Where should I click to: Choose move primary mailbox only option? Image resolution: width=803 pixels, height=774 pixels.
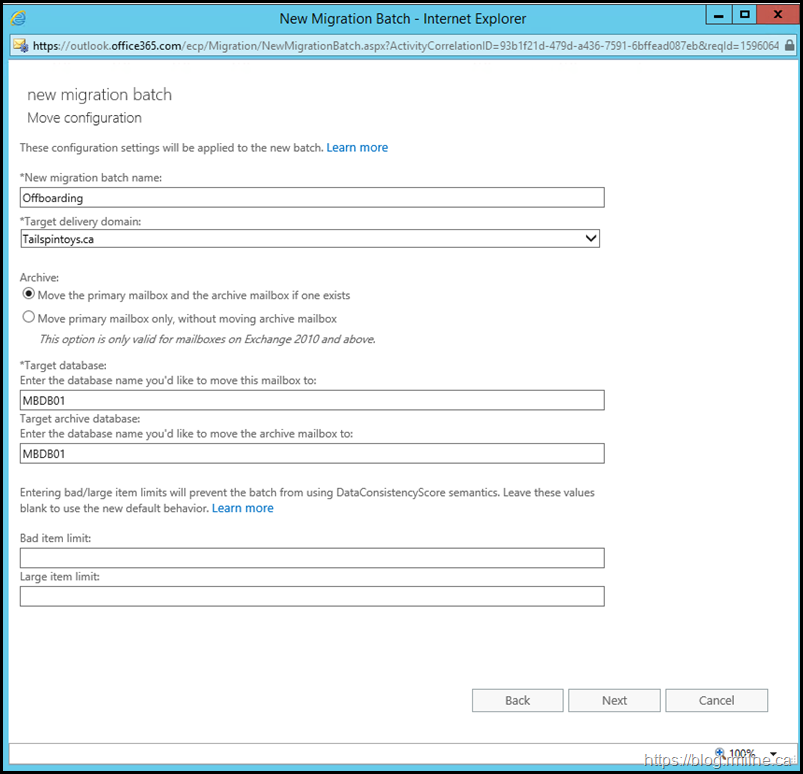pos(29,317)
